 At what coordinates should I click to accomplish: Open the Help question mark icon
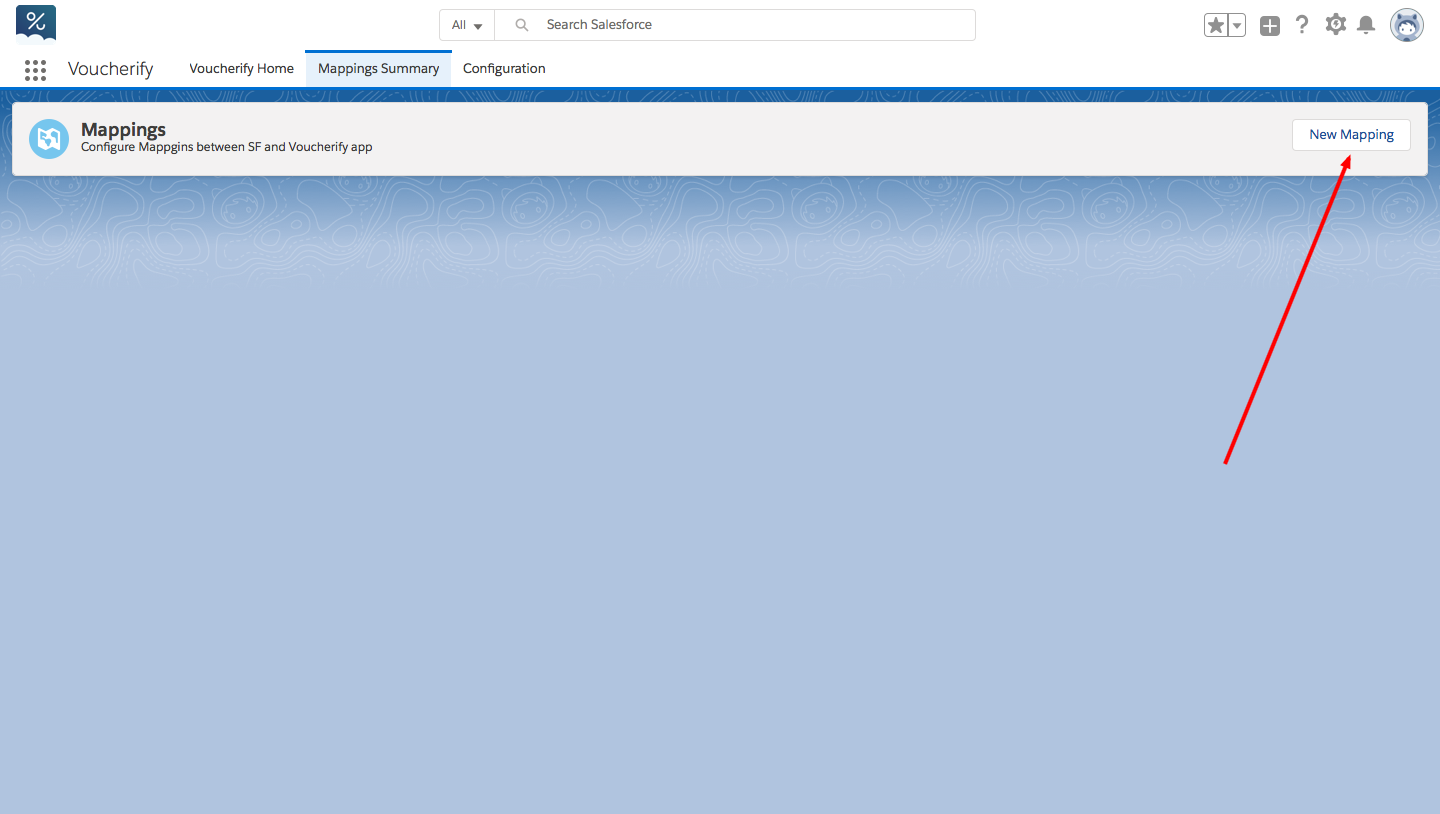pos(1302,25)
